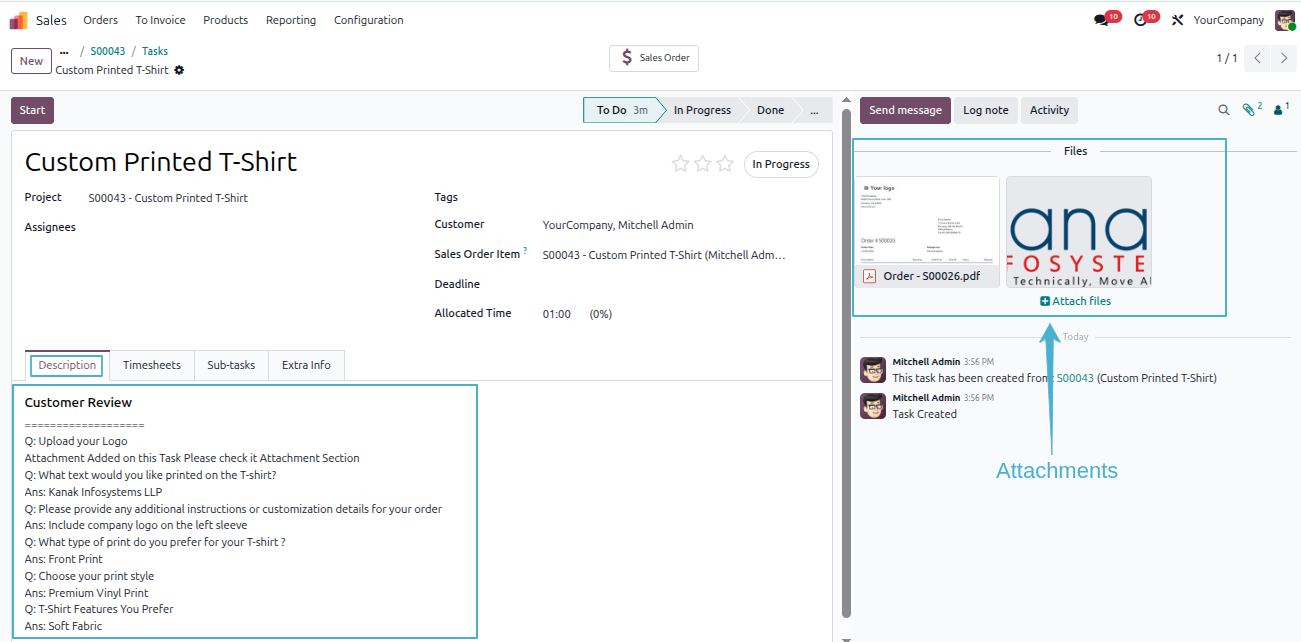The width and height of the screenshot is (1301, 642).
Task: Click the empty Tags field
Action: 680,198
